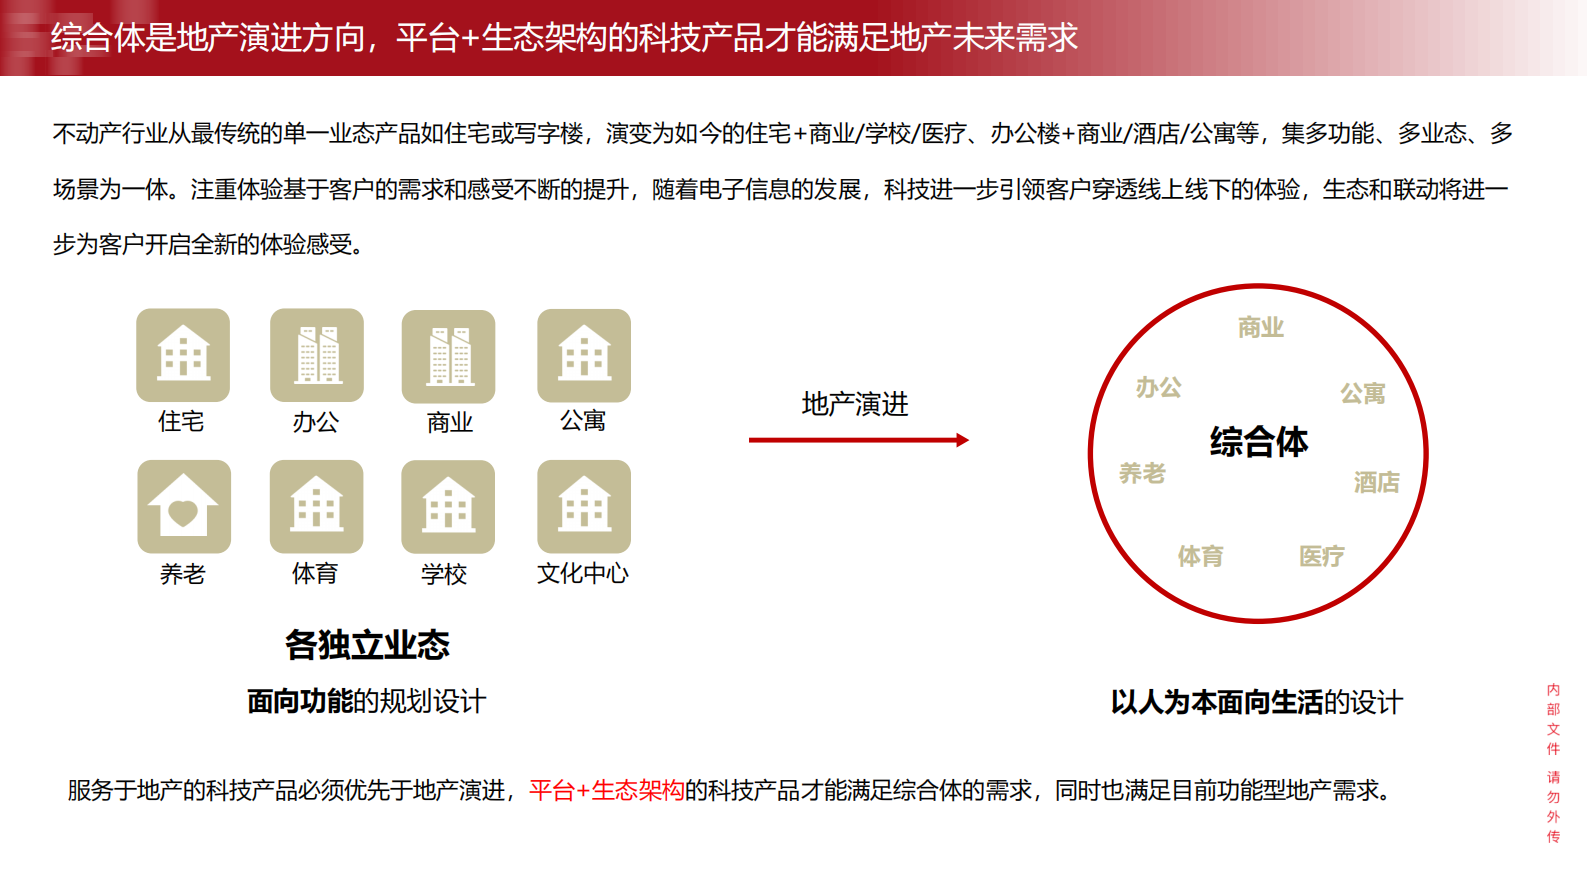
Task: Select the 办公 label under the icon
Action: pyautogui.click(x=315, y=422)
